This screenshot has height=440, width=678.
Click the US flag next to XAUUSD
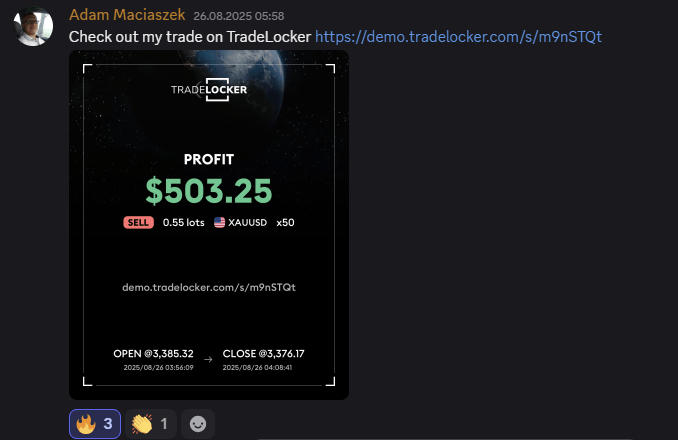click(220, 223)
